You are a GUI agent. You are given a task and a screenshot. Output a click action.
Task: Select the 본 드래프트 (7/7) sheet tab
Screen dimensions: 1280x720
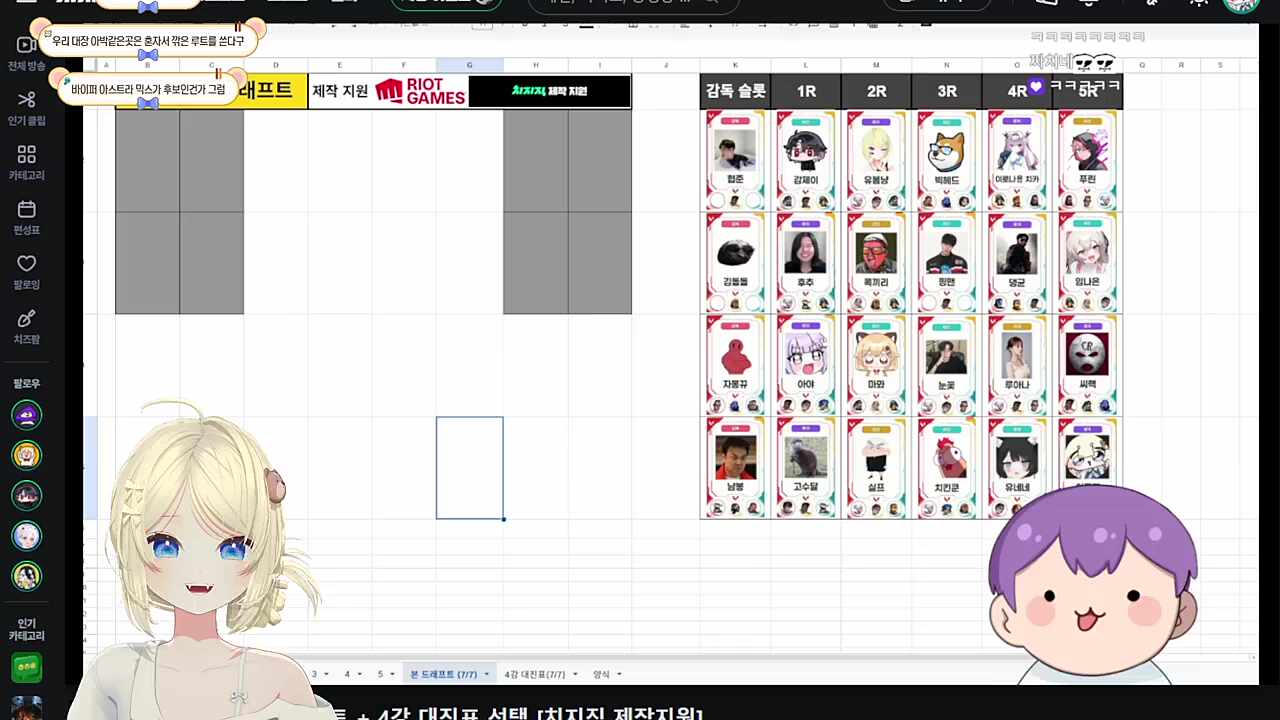[x=443, y=675]
